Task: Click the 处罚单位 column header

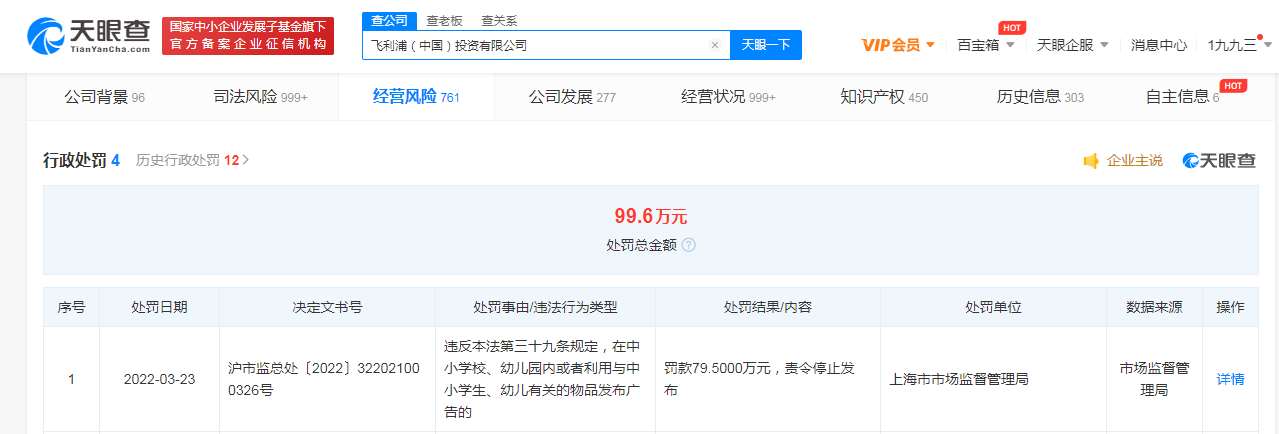Action: (993, 307)
